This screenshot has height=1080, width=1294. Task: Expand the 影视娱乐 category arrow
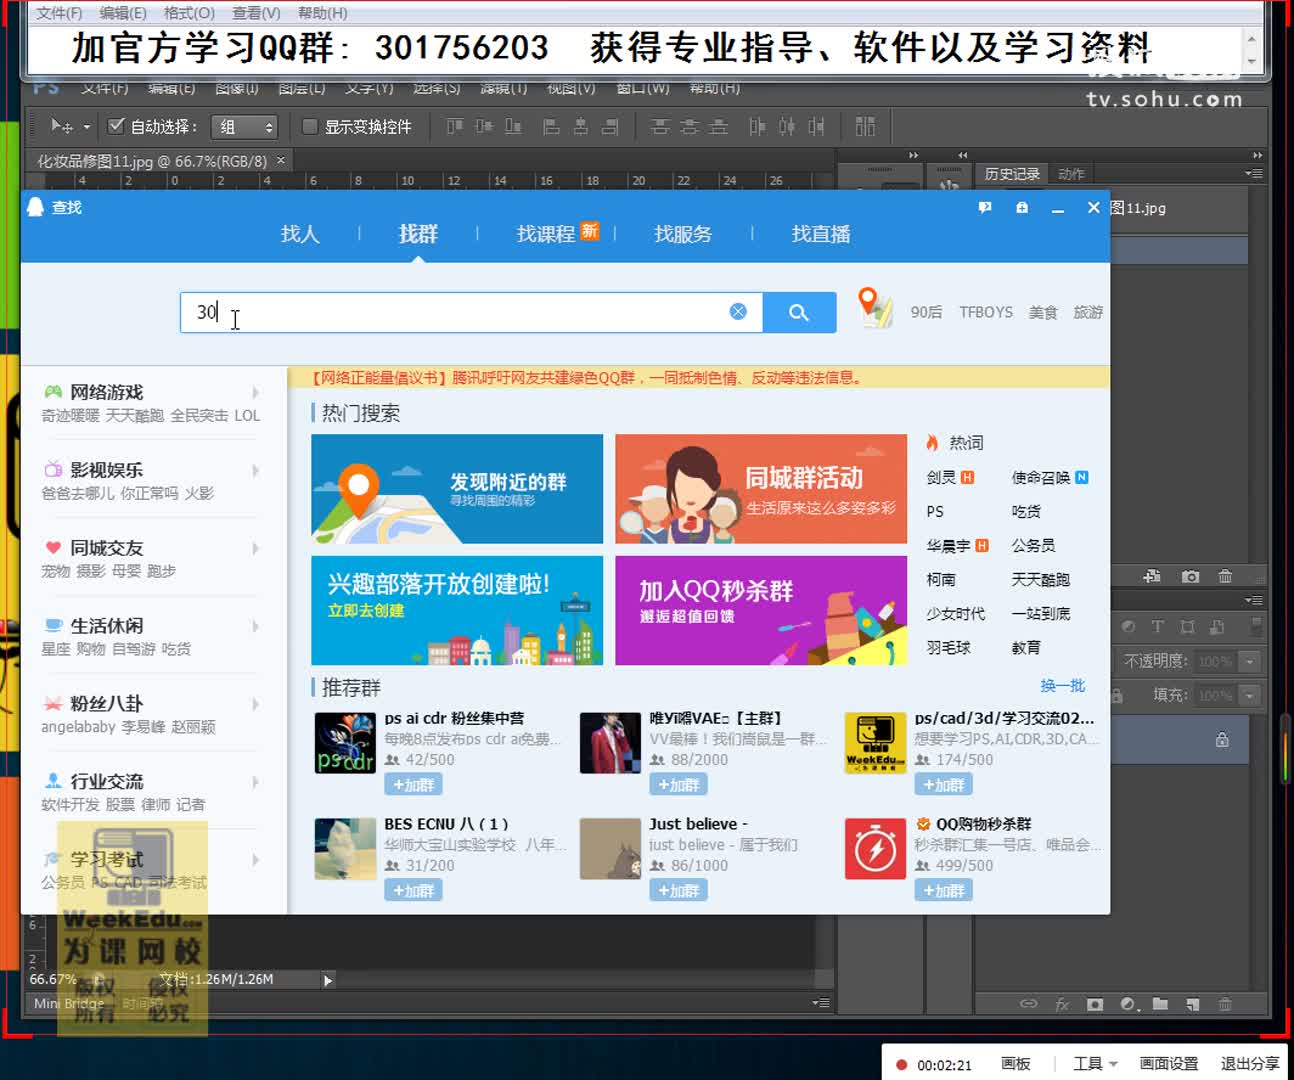point(256,471)
